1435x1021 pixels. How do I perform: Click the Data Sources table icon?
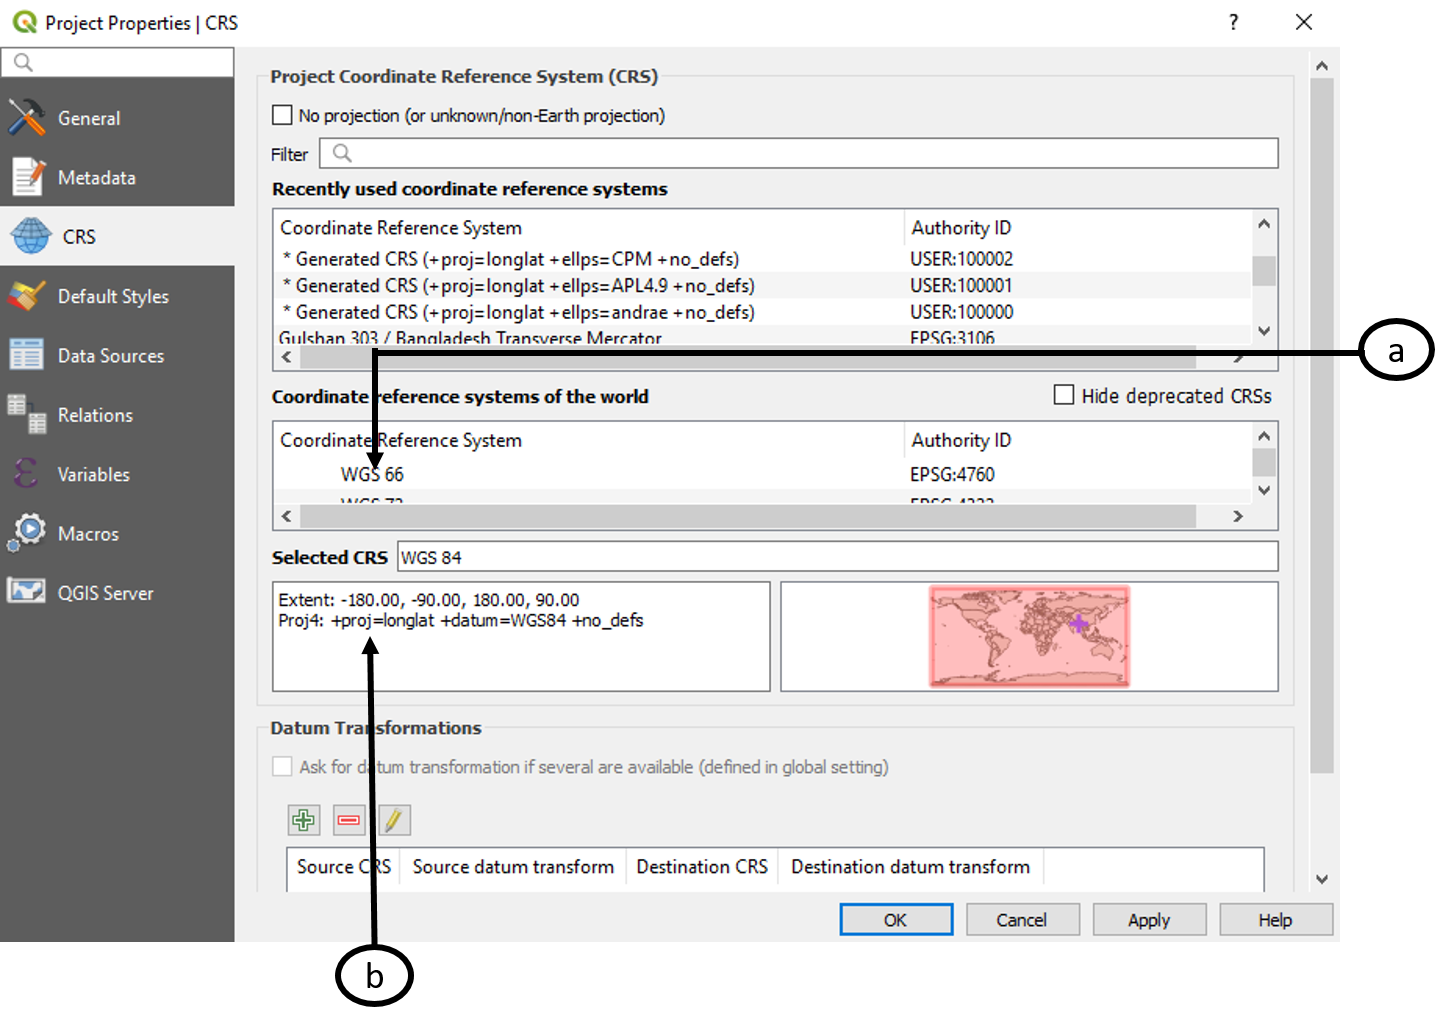click(26, 354)
